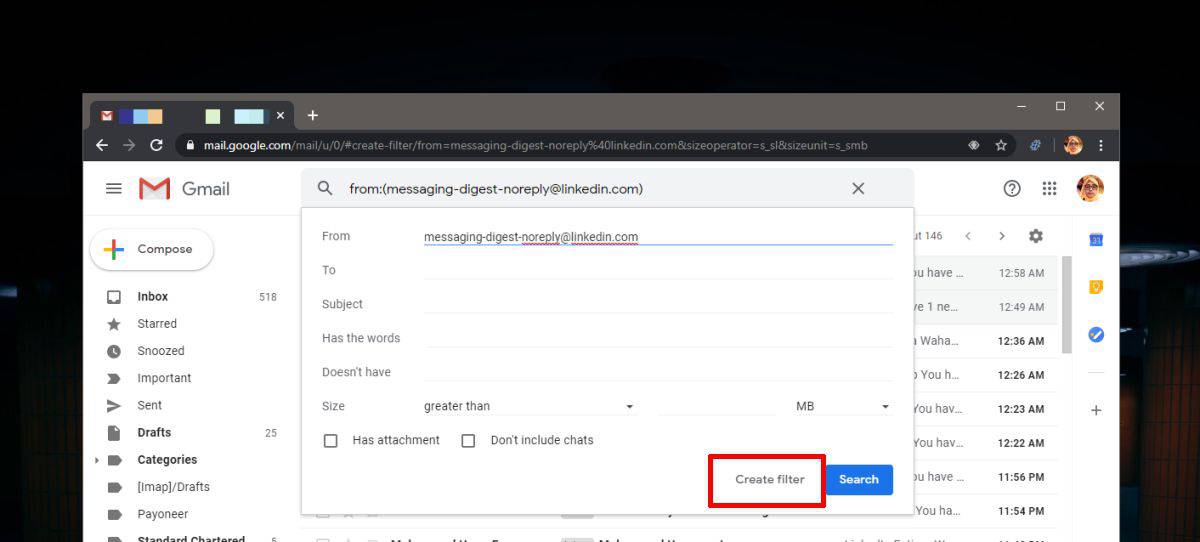This screenshot has height=542, width=1200.
Task: Click the eye icon in the address bar
Action: 974,145
